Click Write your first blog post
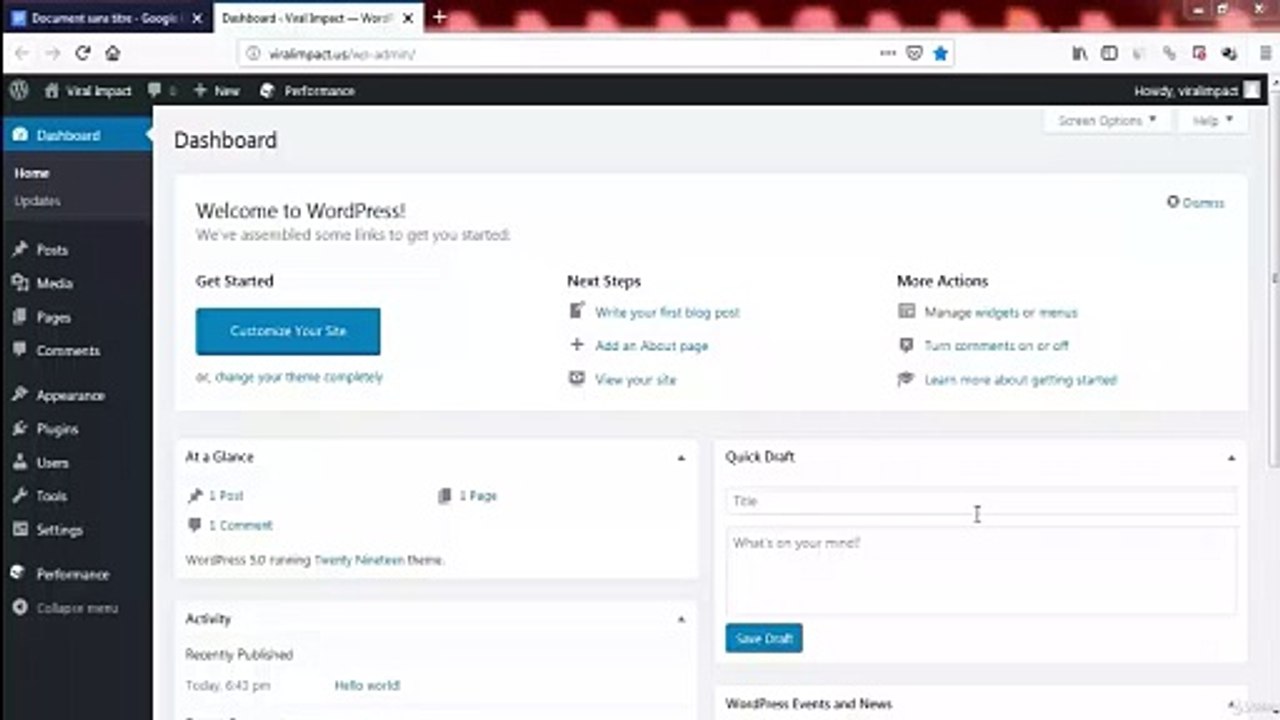The width and height of the screenshot is (1280, 720). [x=667, y=312]
